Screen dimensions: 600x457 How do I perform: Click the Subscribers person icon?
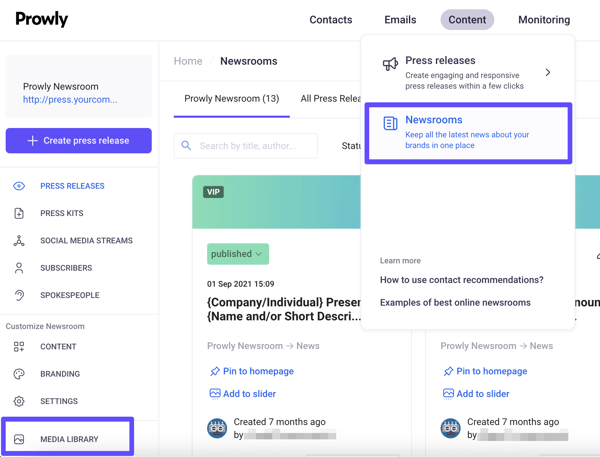coord(19,268)
